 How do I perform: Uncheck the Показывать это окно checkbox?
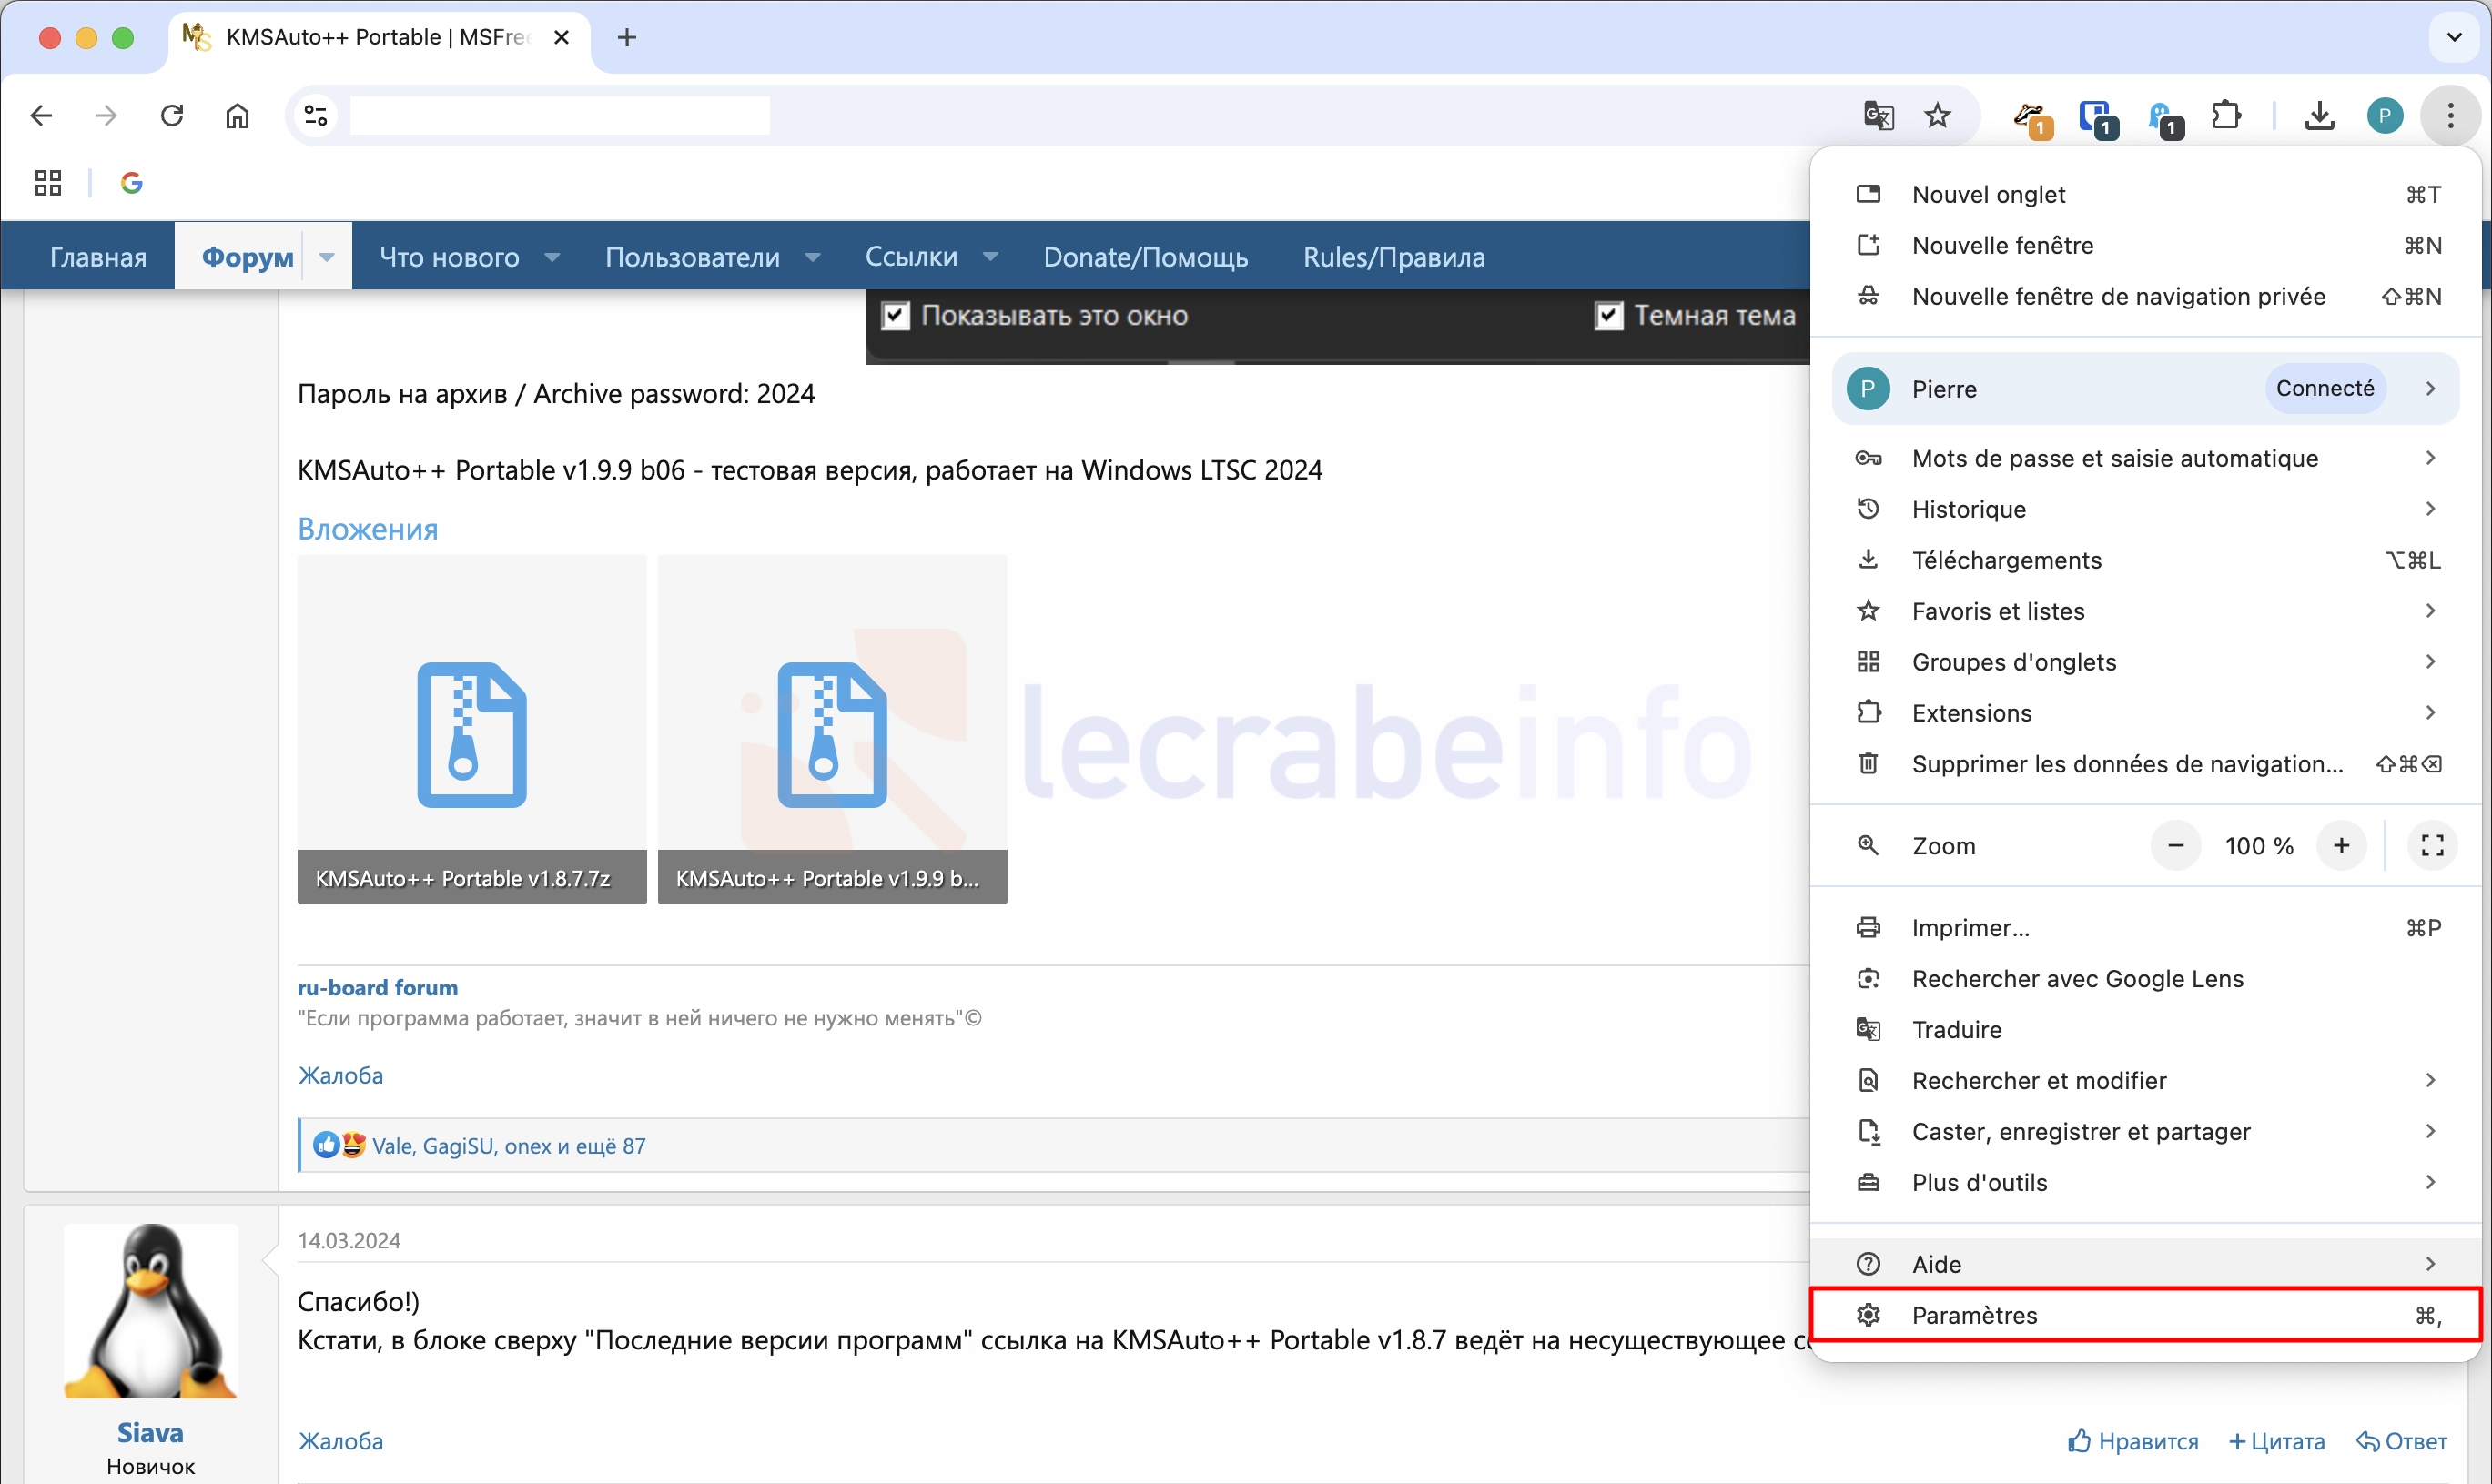click(x=895, y=316)
